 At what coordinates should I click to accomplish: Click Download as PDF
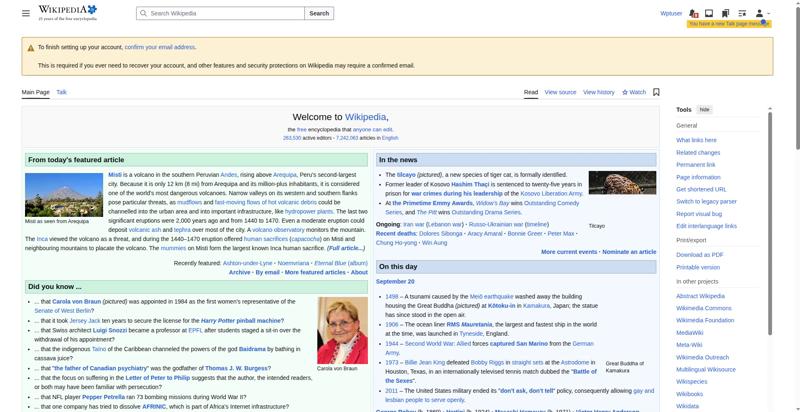point(699,255)
